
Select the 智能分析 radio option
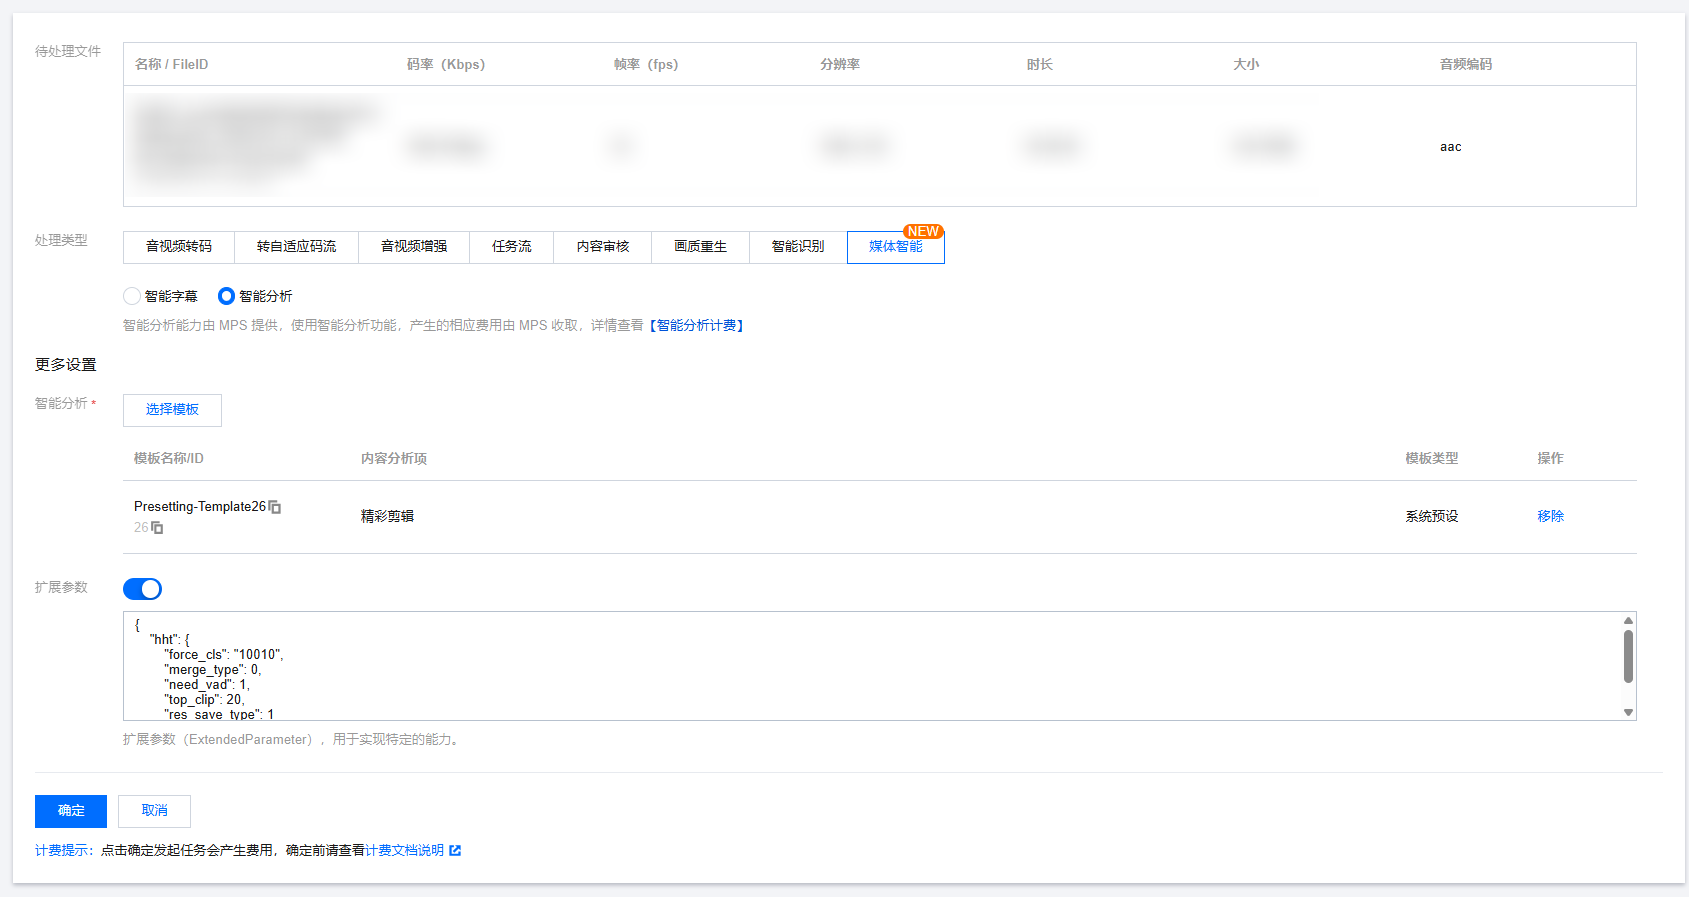click(x=226, y=296)
